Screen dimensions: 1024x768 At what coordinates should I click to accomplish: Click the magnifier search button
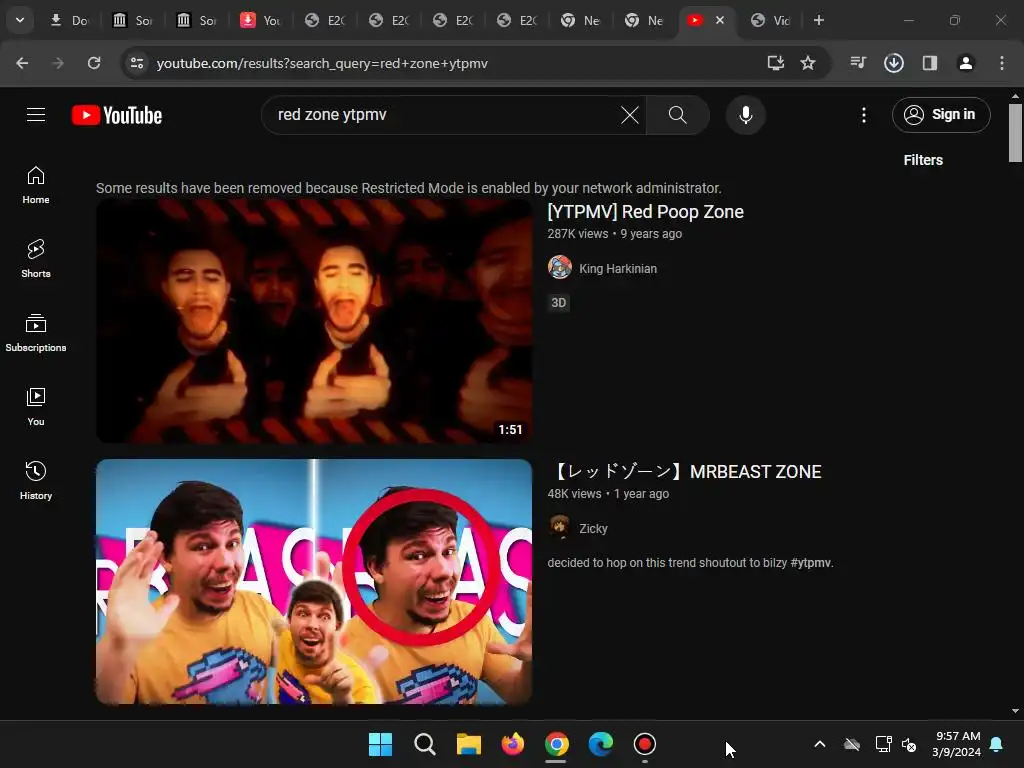678,115
